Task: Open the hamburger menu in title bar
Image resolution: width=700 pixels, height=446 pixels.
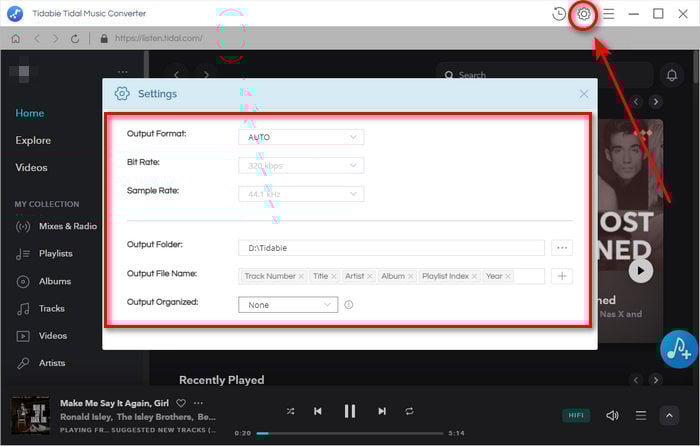Action: (608, 14)
